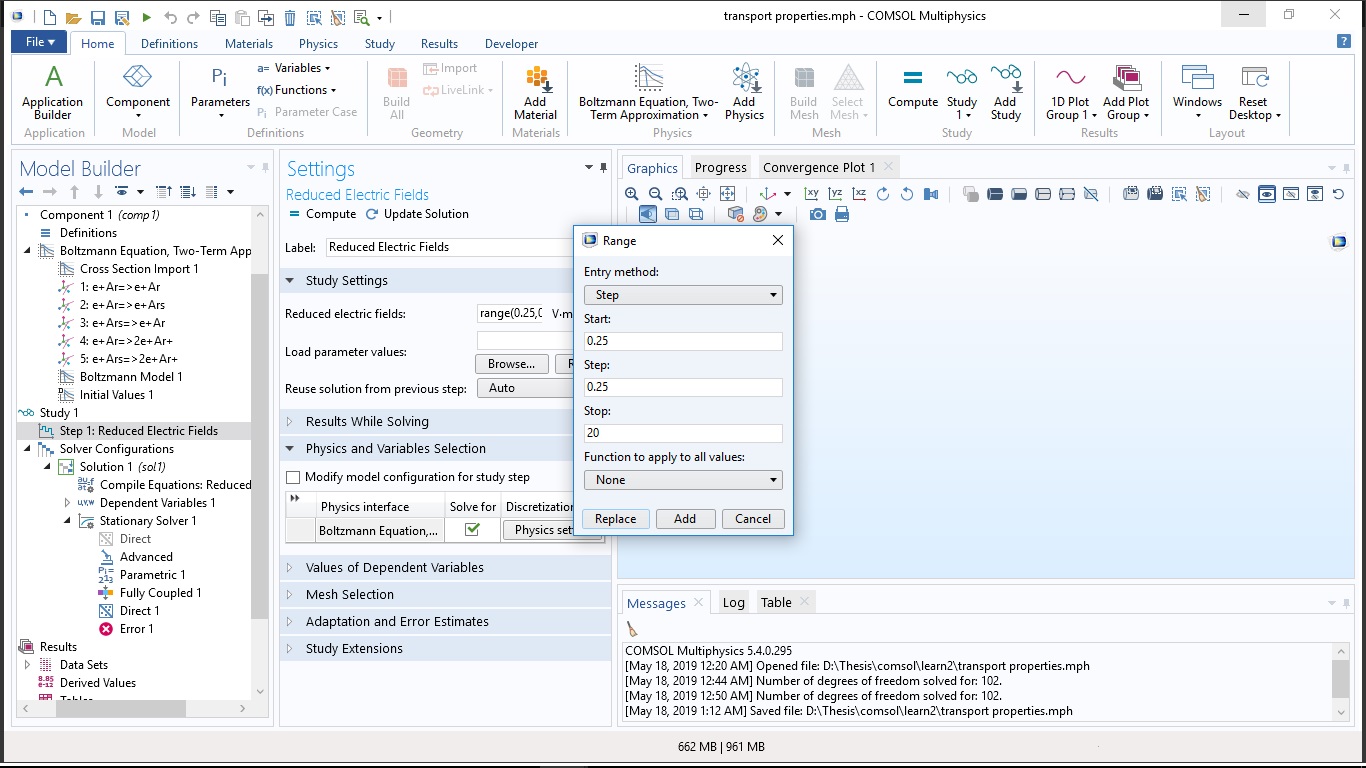
Task: Switch to the Progress tab
Action: click(720, 168)
